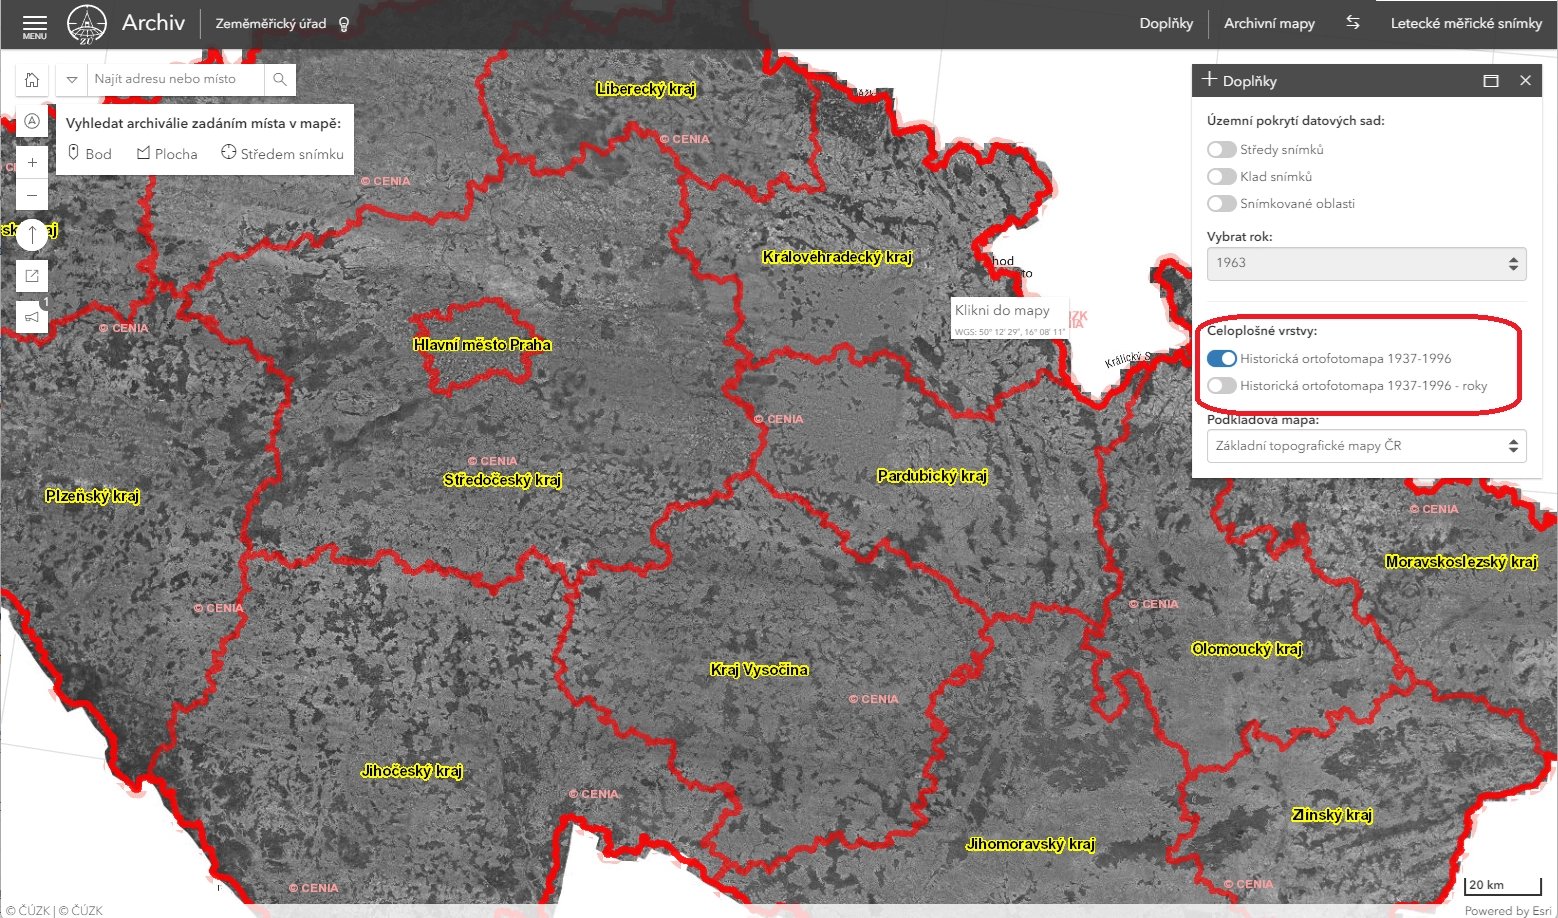Enable the Středy snímků toggle
The image size is (1558, 918).
(x=1221, y=150)
